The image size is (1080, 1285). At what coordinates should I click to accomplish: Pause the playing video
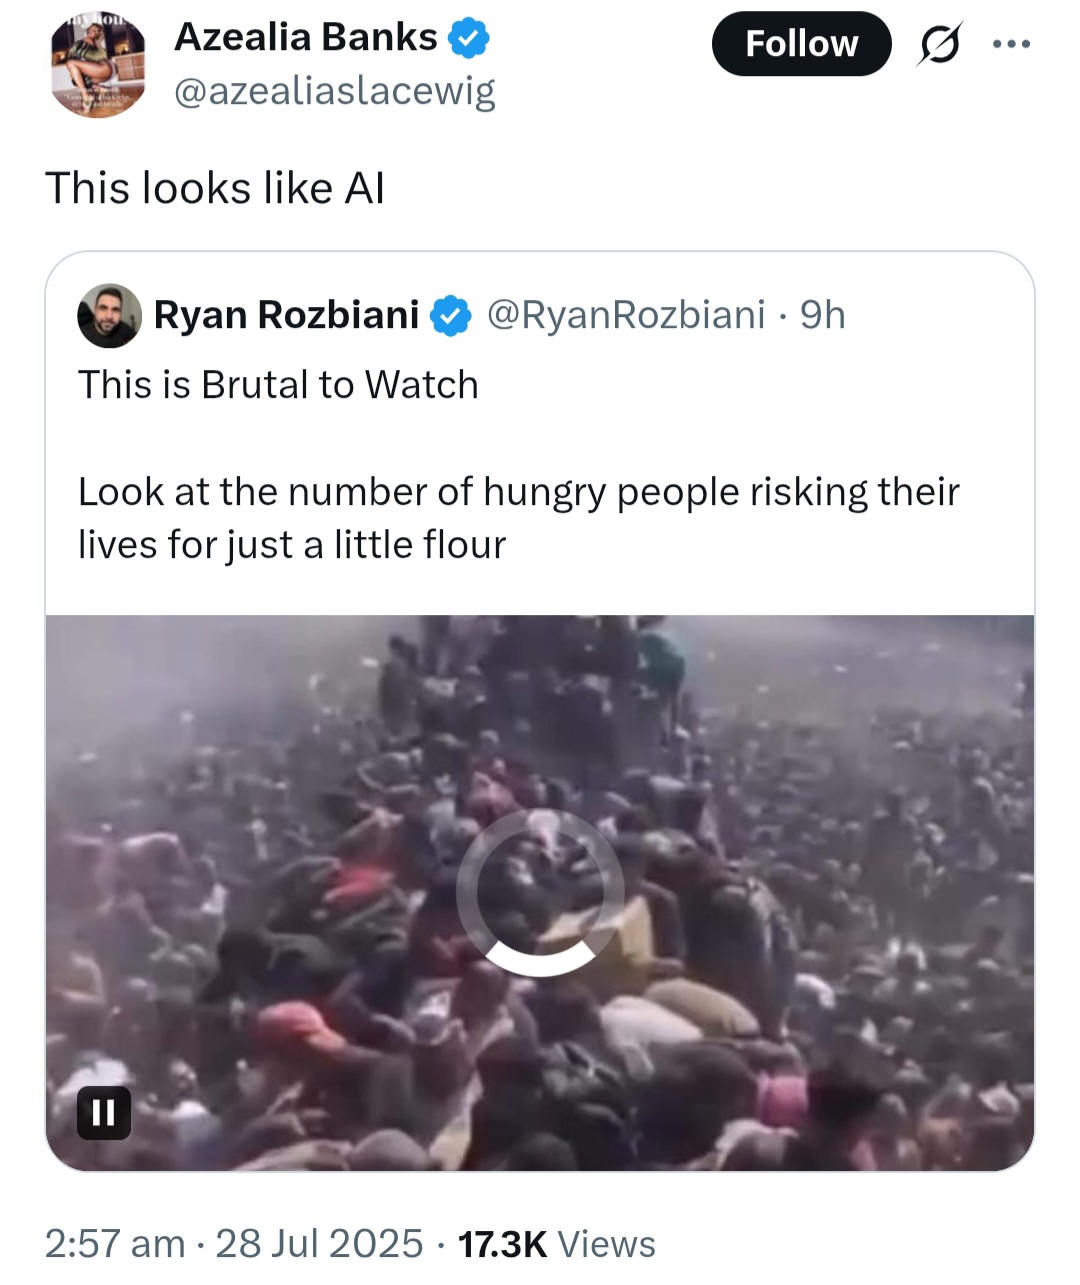point(104,1112)
